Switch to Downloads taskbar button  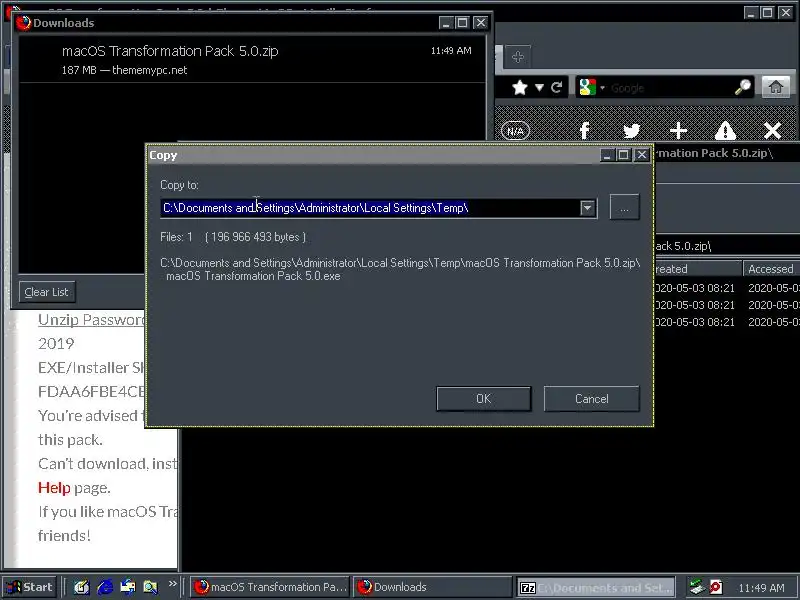[x=433, y=587]
